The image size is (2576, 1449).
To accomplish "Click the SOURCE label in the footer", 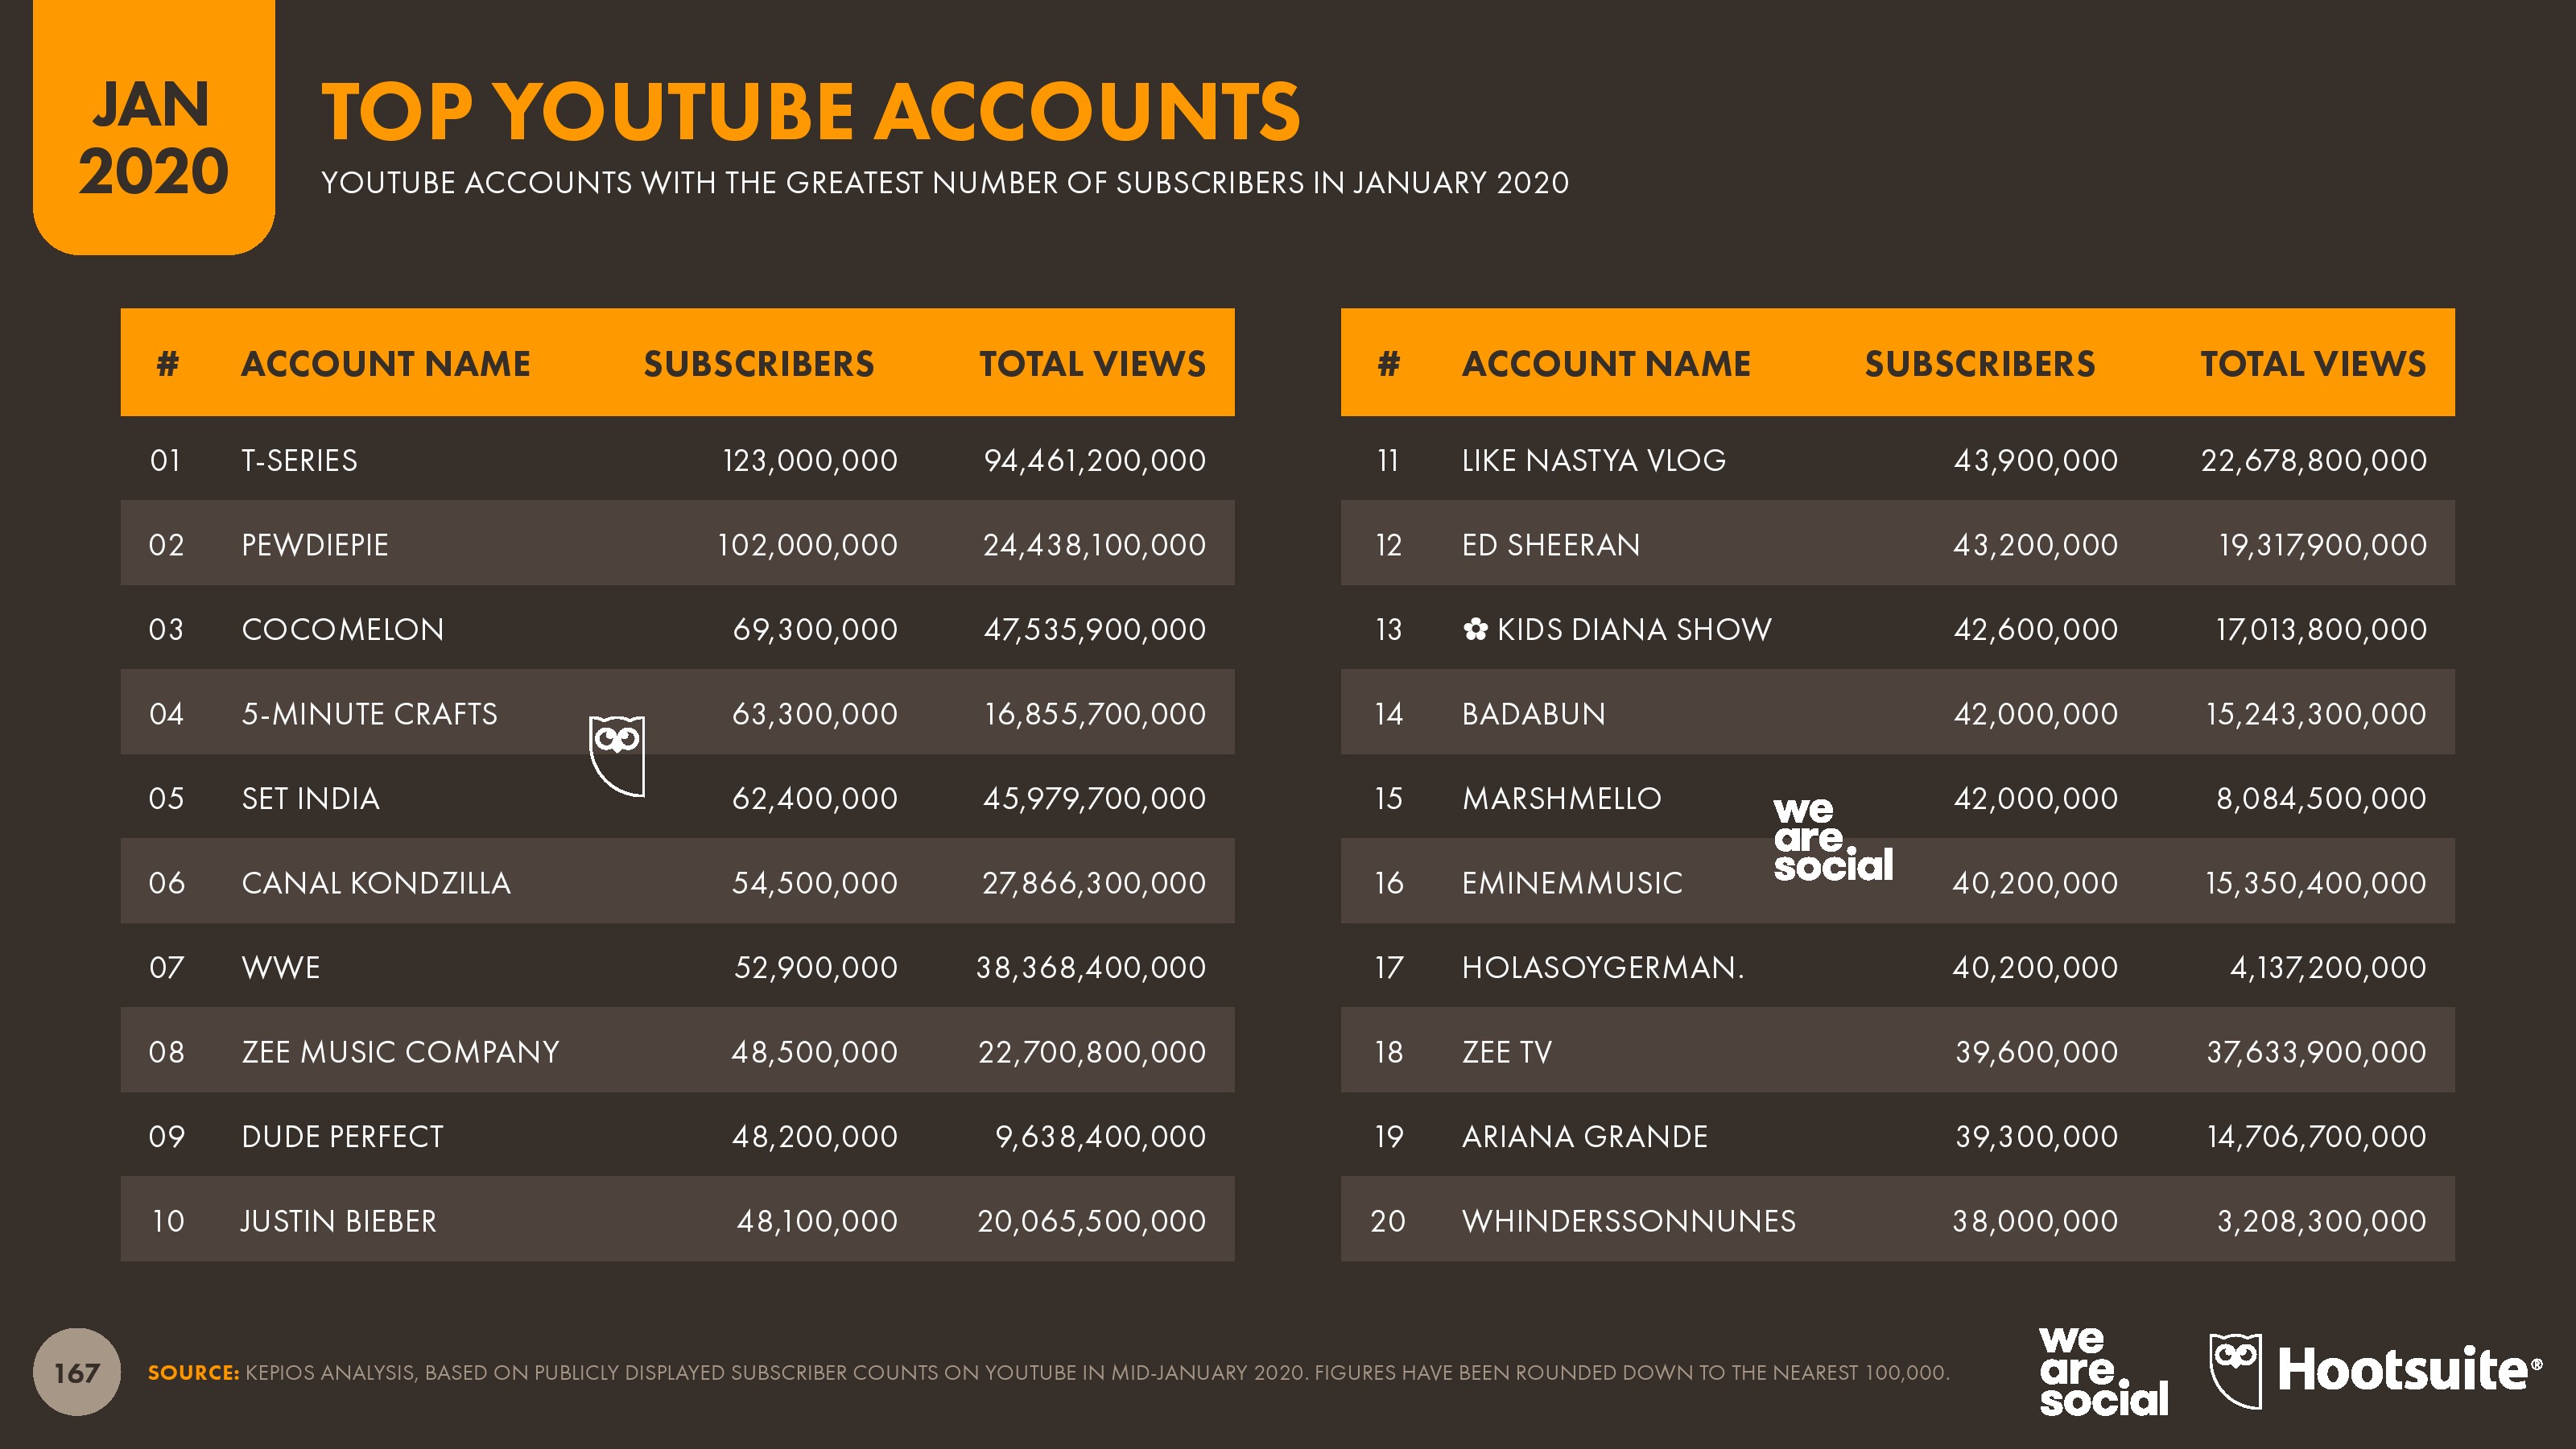I will point(193,1373).
